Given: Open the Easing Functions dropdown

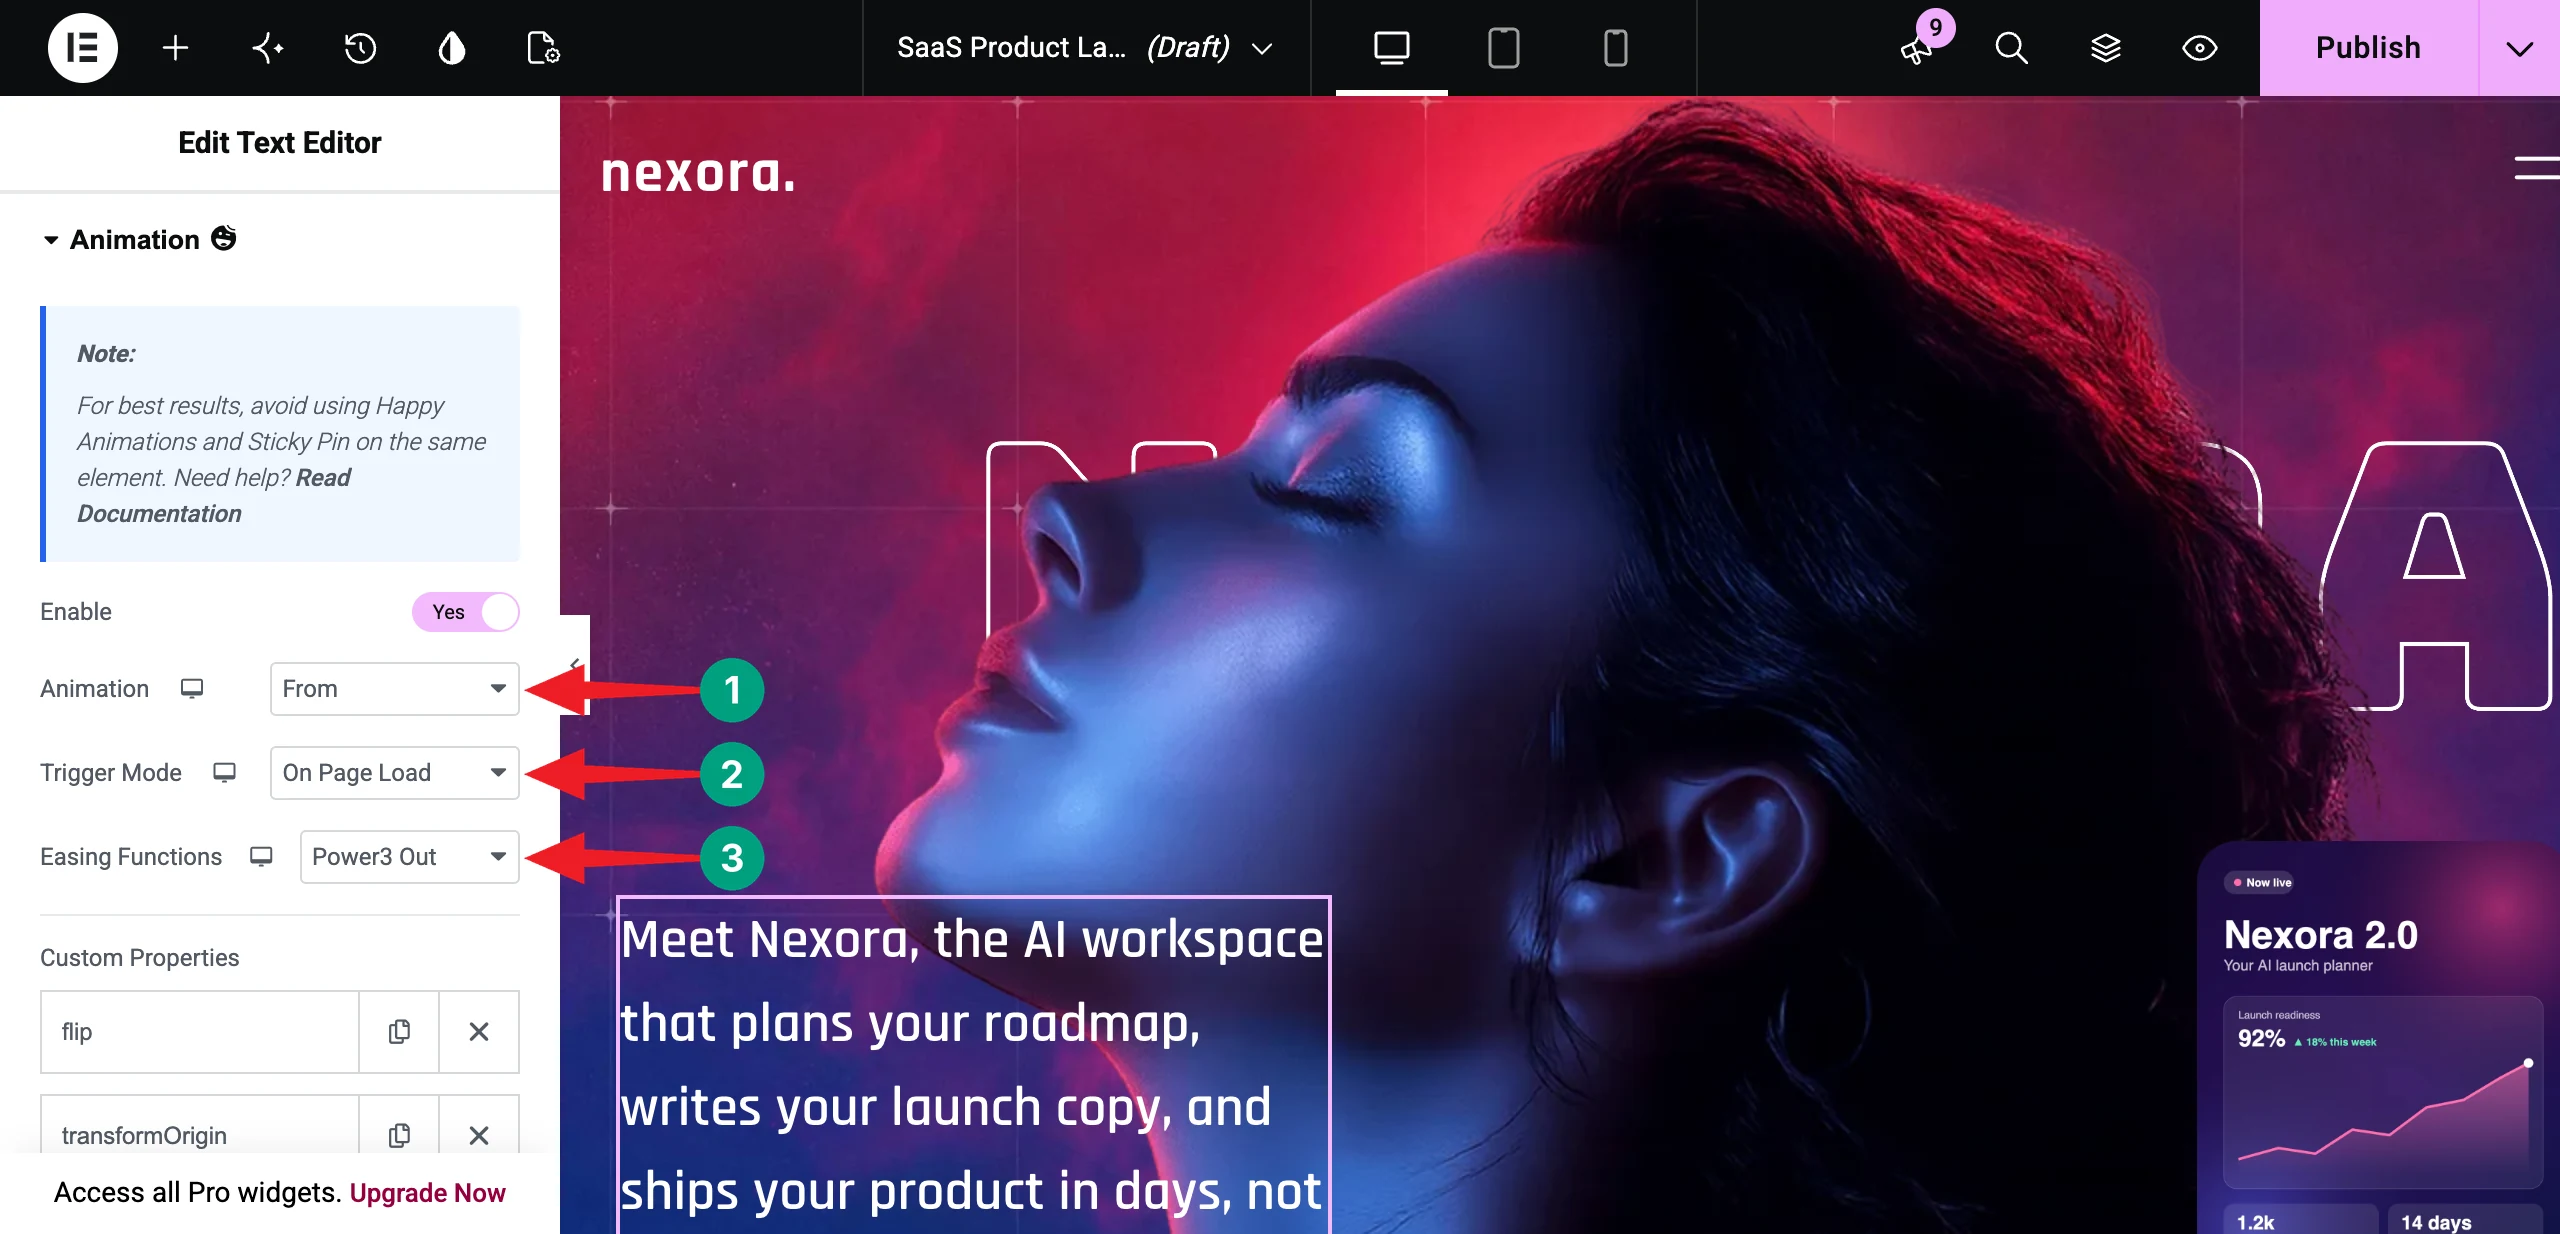Looking at the screenshot, I should [x=409, y=856].
